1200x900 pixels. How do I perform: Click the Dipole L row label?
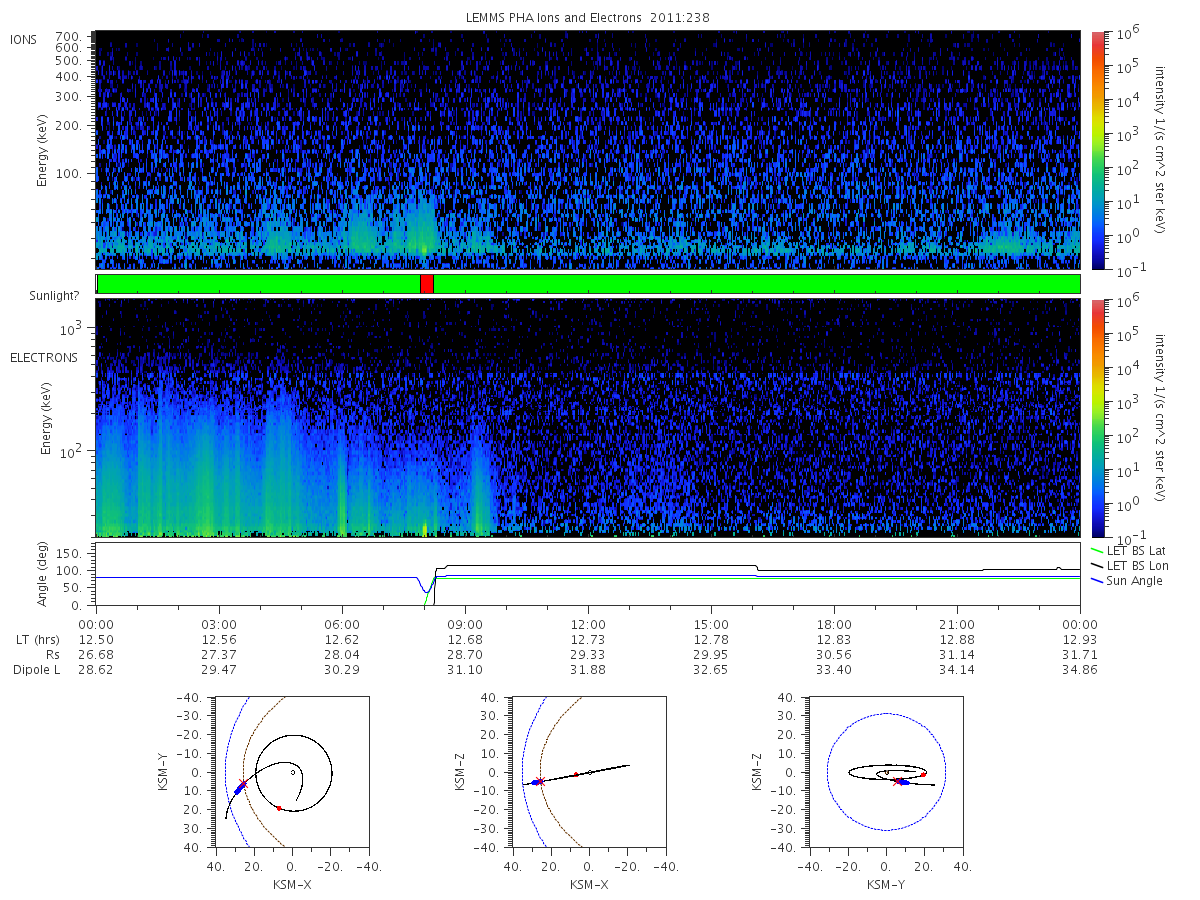36,669
